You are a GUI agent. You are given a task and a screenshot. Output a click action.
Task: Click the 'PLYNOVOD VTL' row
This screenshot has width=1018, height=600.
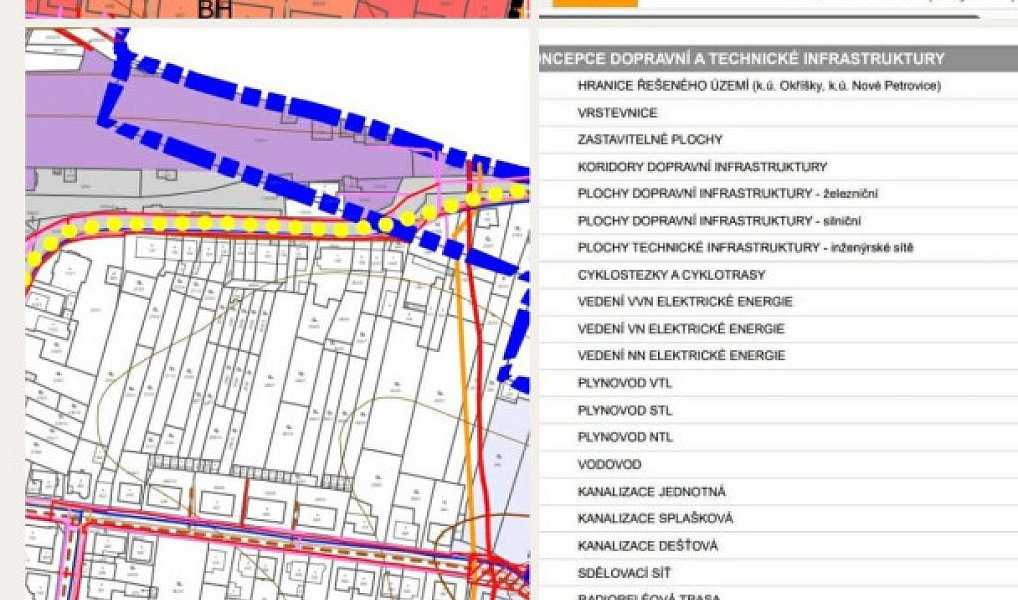[x=778, y=383]
